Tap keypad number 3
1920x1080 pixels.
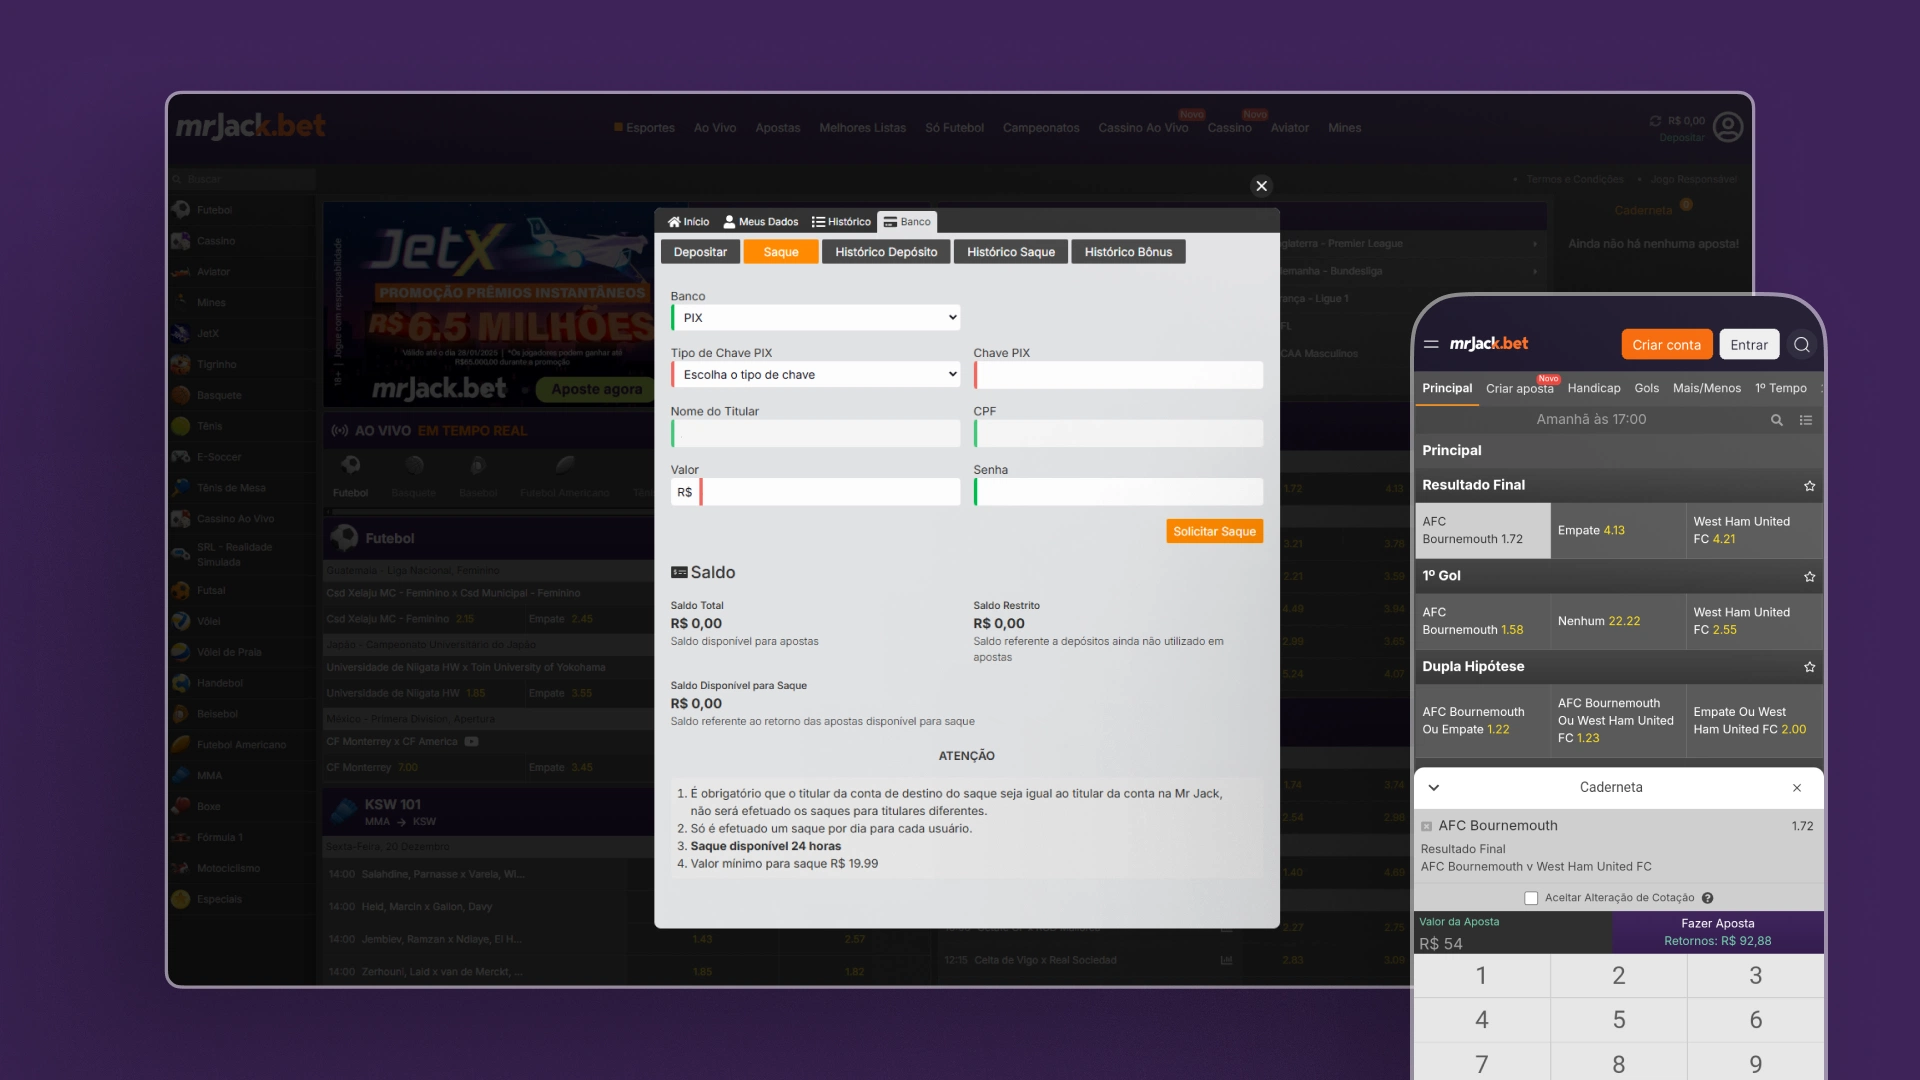coord(1755,976)
